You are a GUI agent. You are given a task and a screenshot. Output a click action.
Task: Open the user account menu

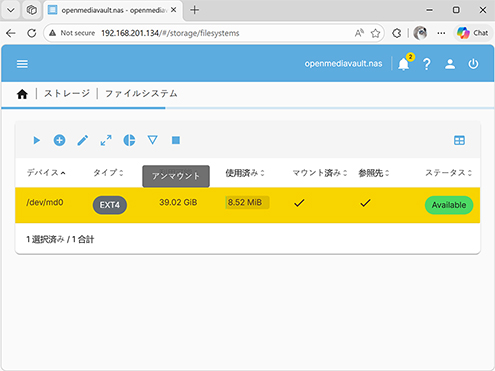(x=450, y=64)
